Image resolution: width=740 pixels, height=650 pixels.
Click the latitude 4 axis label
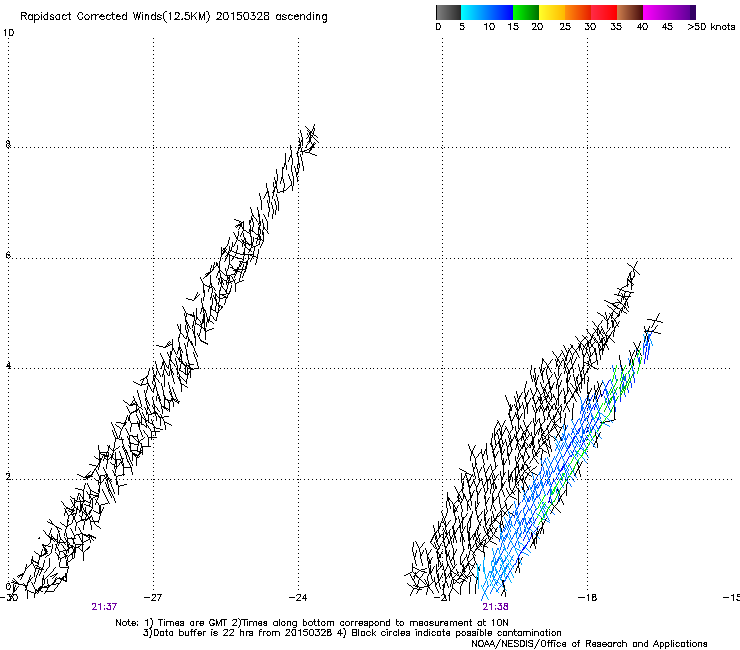(x=8, y=366)
